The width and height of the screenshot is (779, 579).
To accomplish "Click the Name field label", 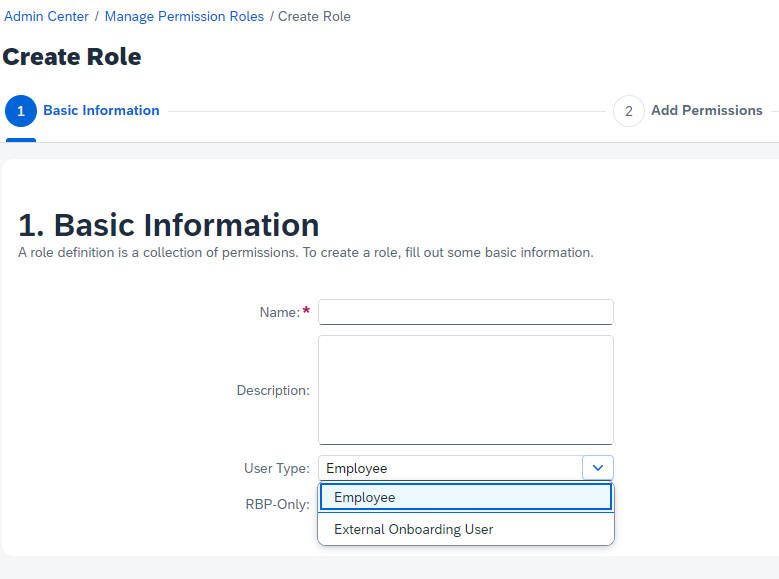I will click(280, 312).
